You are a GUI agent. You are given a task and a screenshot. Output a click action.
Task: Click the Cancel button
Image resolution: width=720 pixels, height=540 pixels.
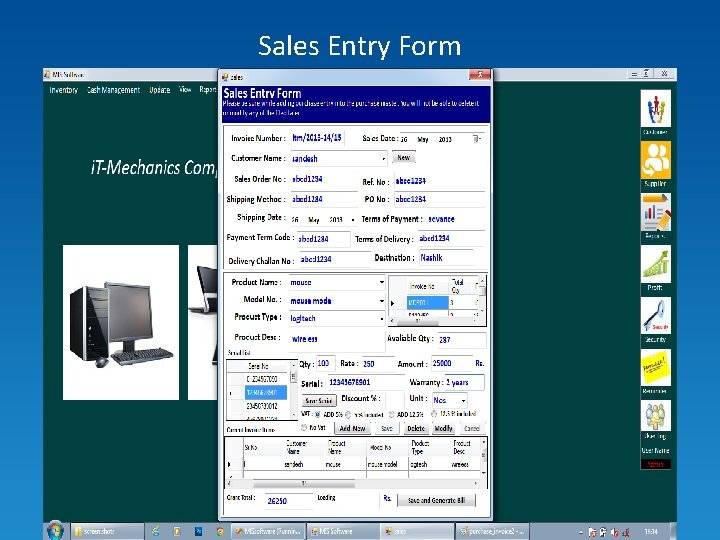click(472, 428)
